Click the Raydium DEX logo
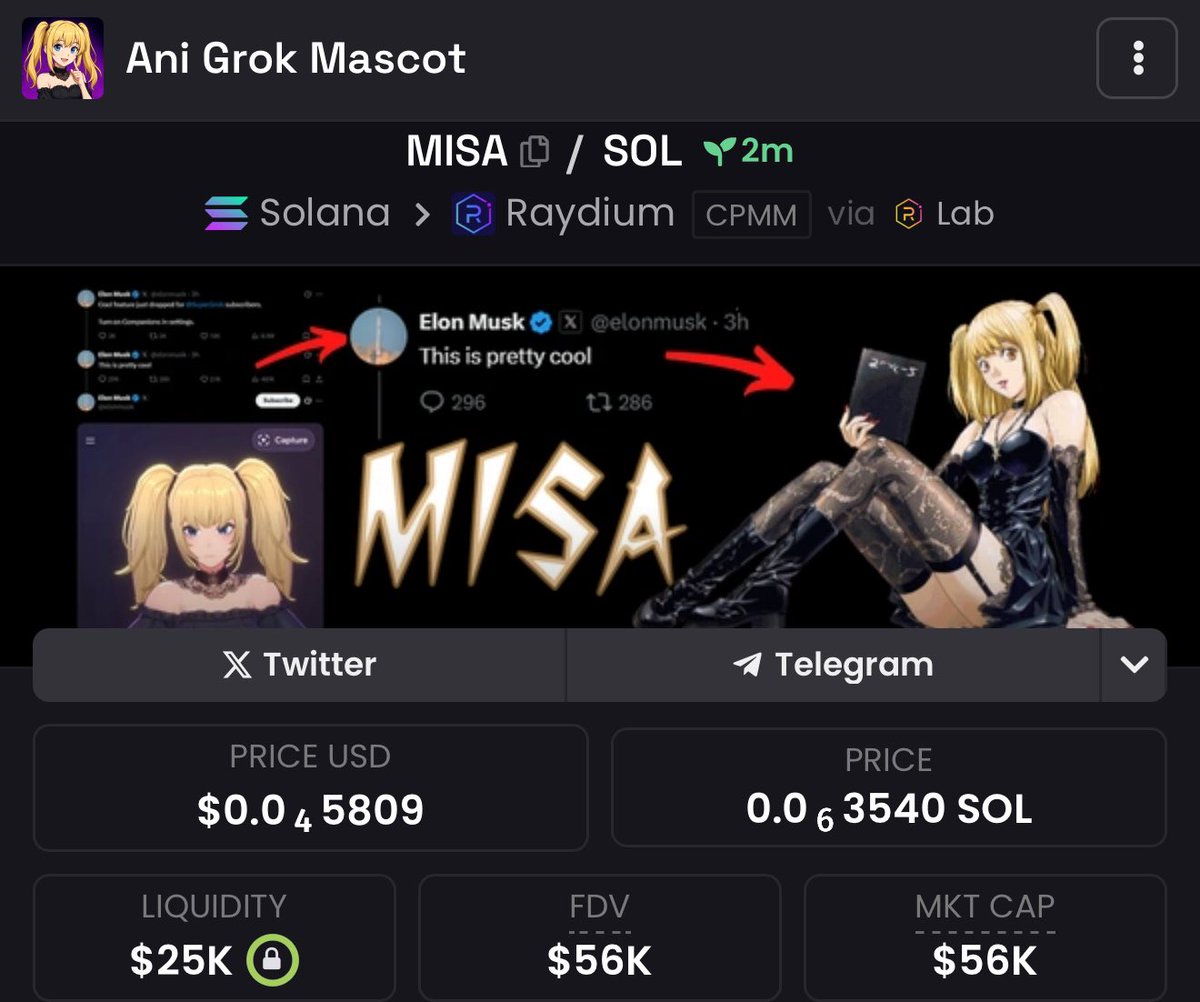The width and height of the screenshot is (1200, 1002). tap(472, 214)
